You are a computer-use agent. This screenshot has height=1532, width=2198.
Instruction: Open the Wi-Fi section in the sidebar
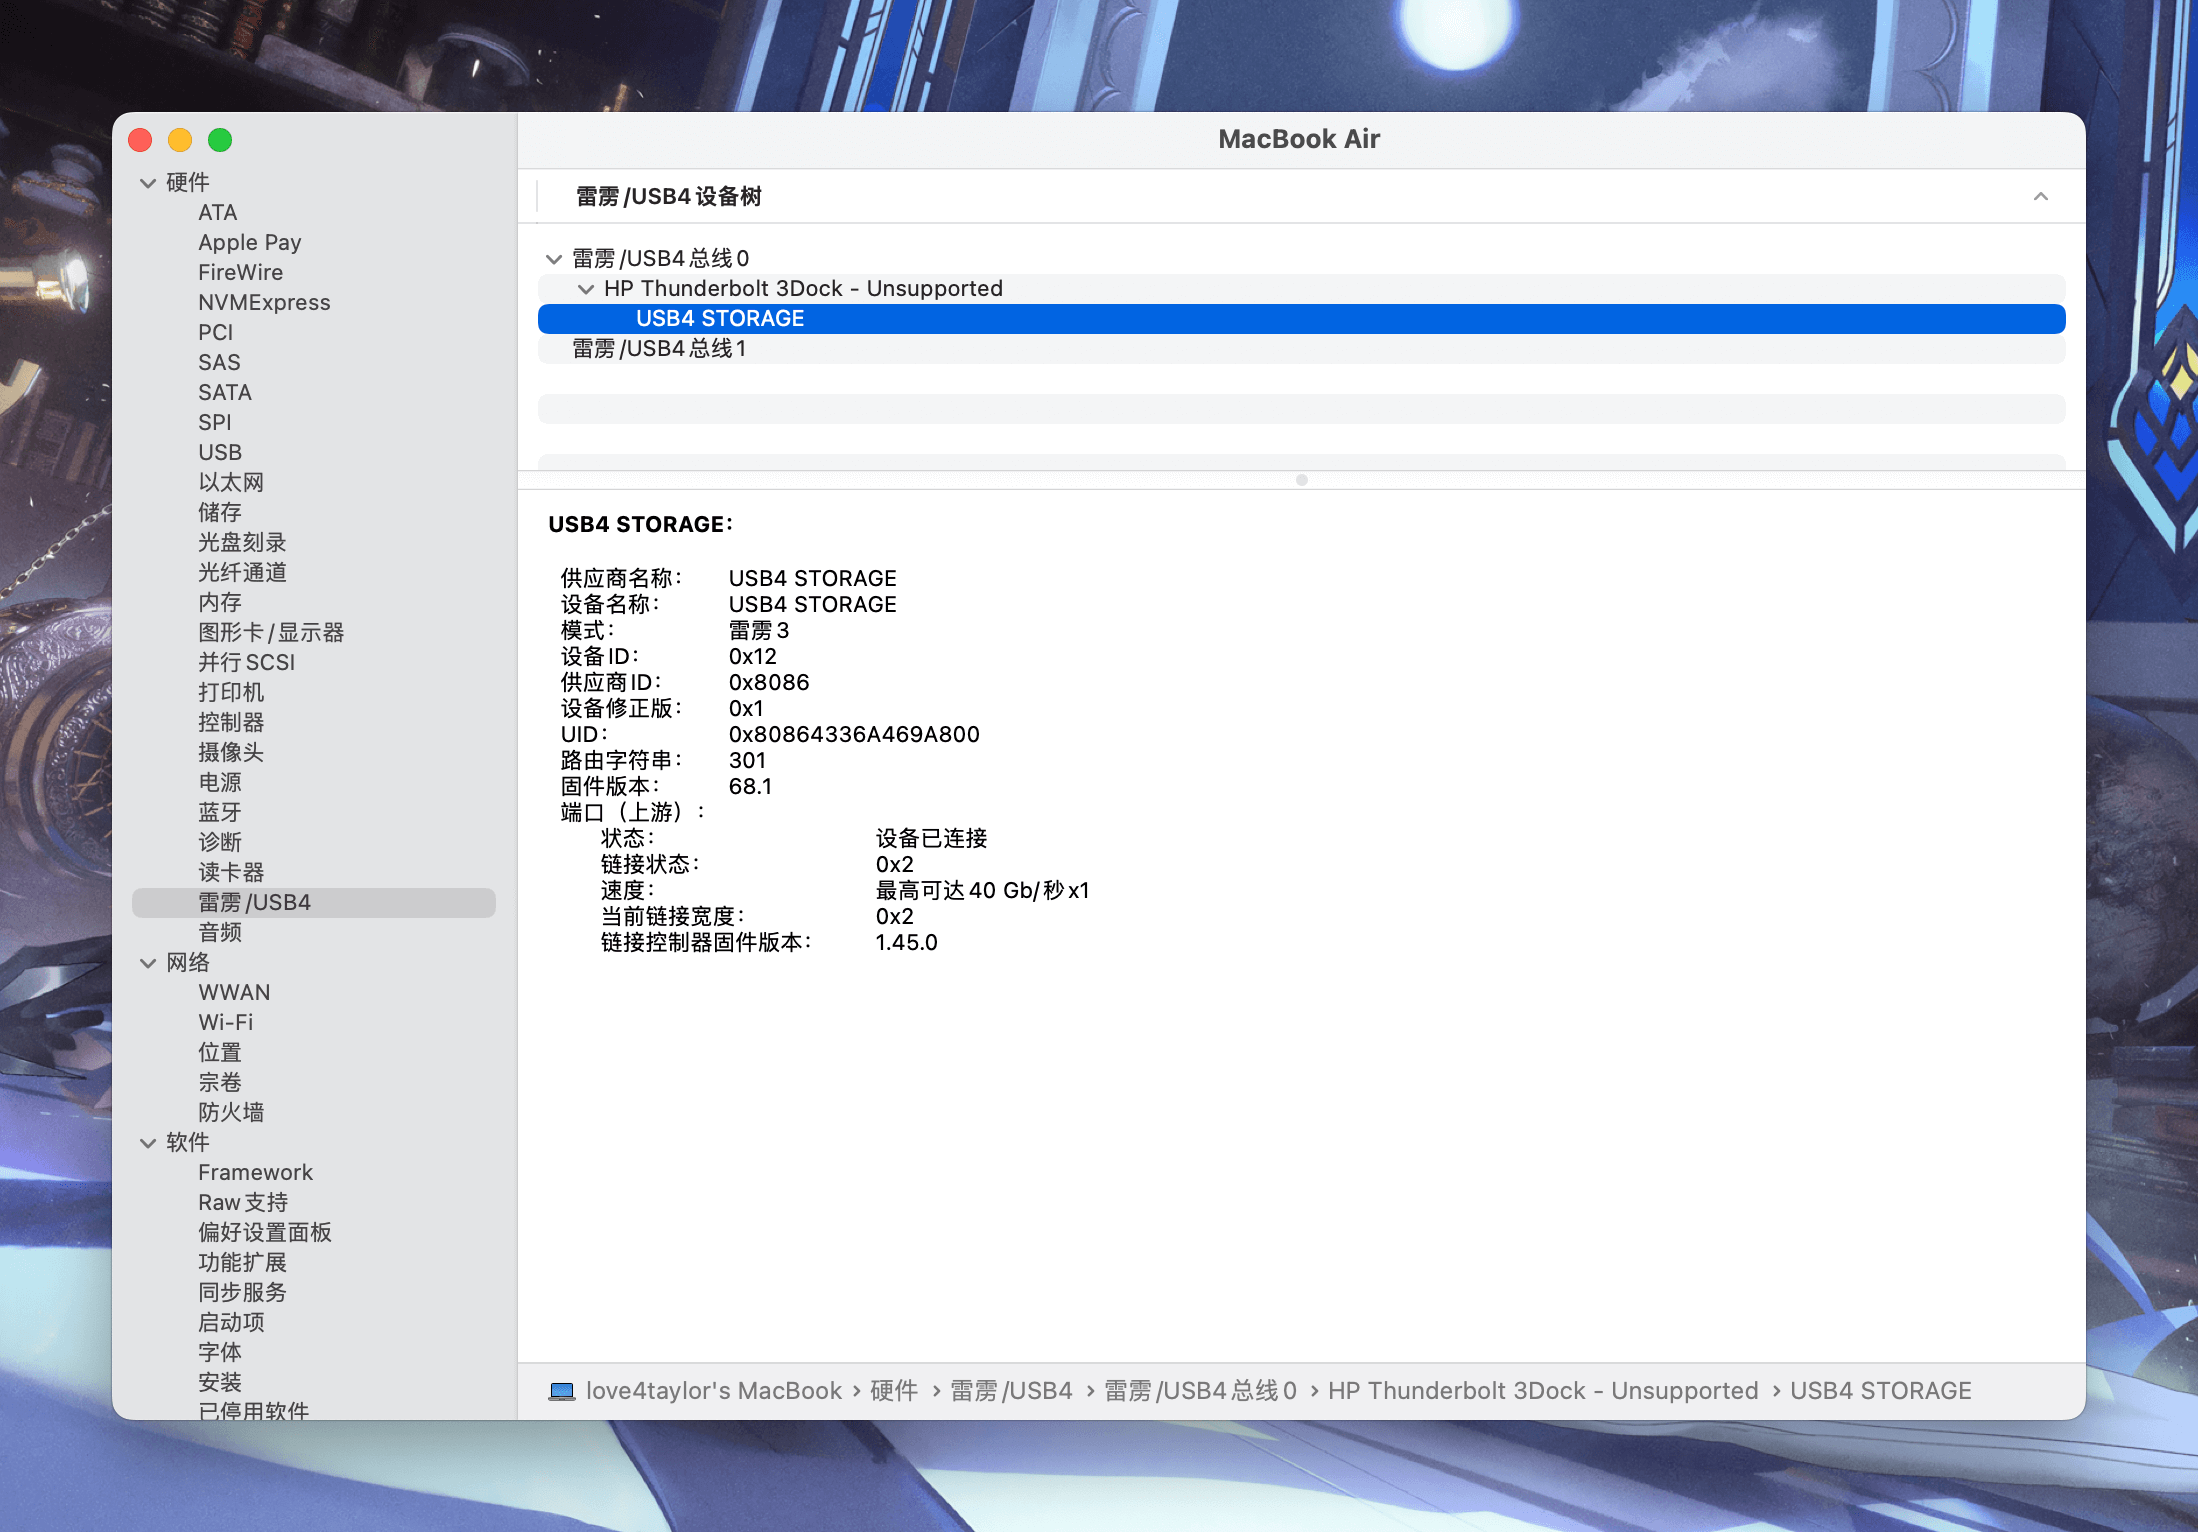[226, 1021]
